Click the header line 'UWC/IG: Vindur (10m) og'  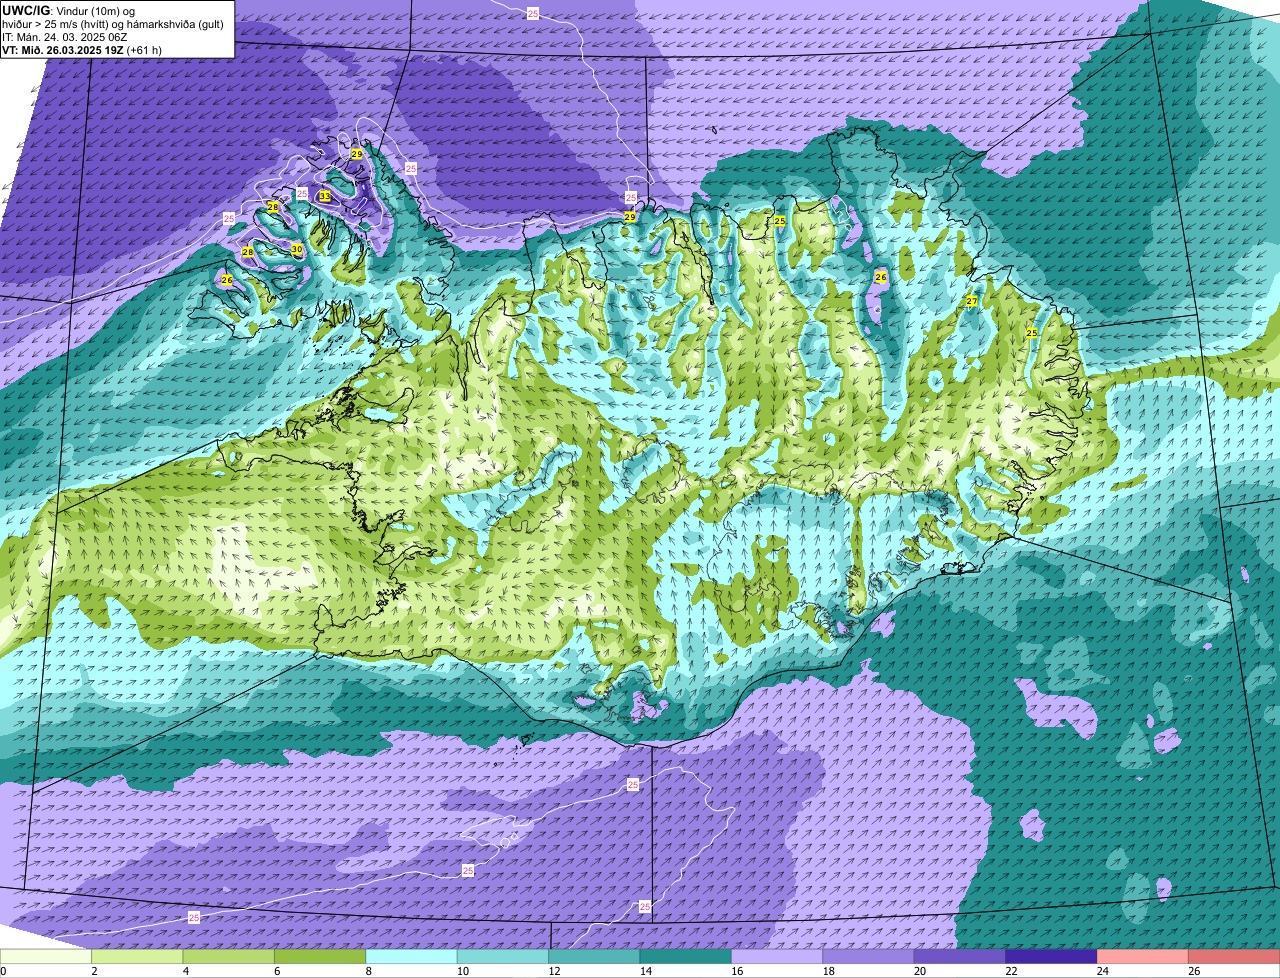[x=69, y=10]
